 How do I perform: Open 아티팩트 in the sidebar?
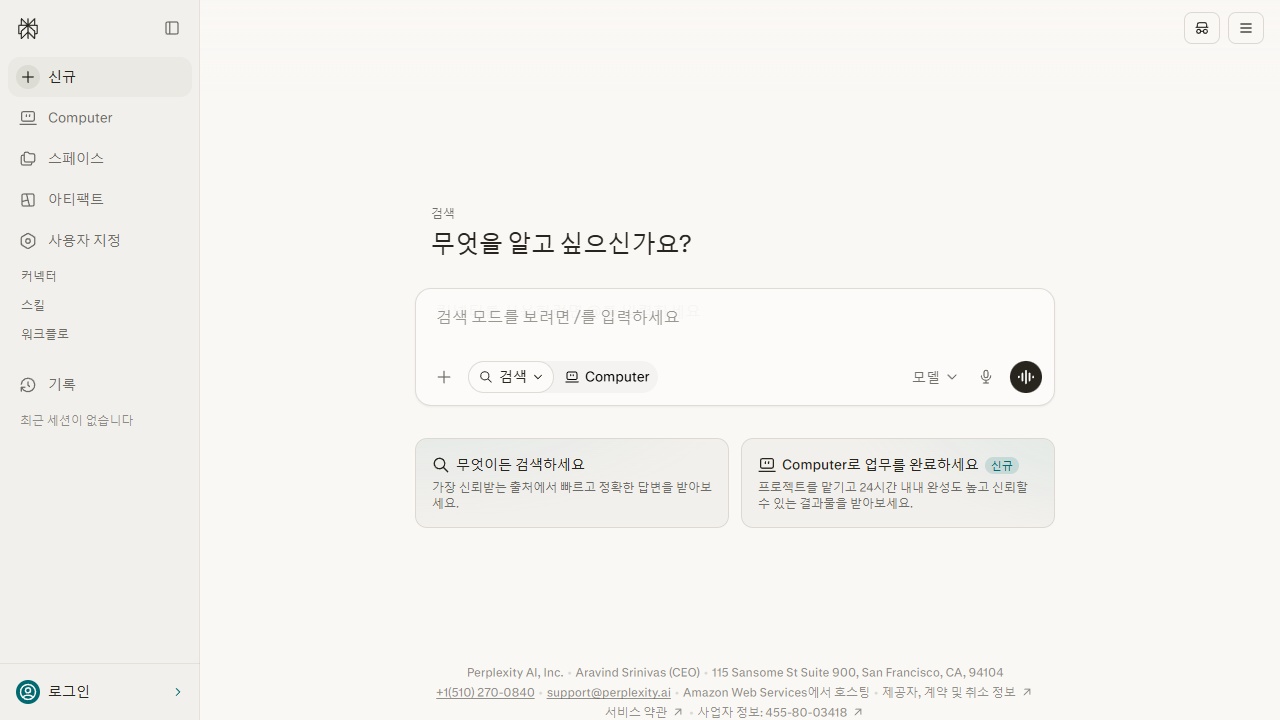[100, 200]
